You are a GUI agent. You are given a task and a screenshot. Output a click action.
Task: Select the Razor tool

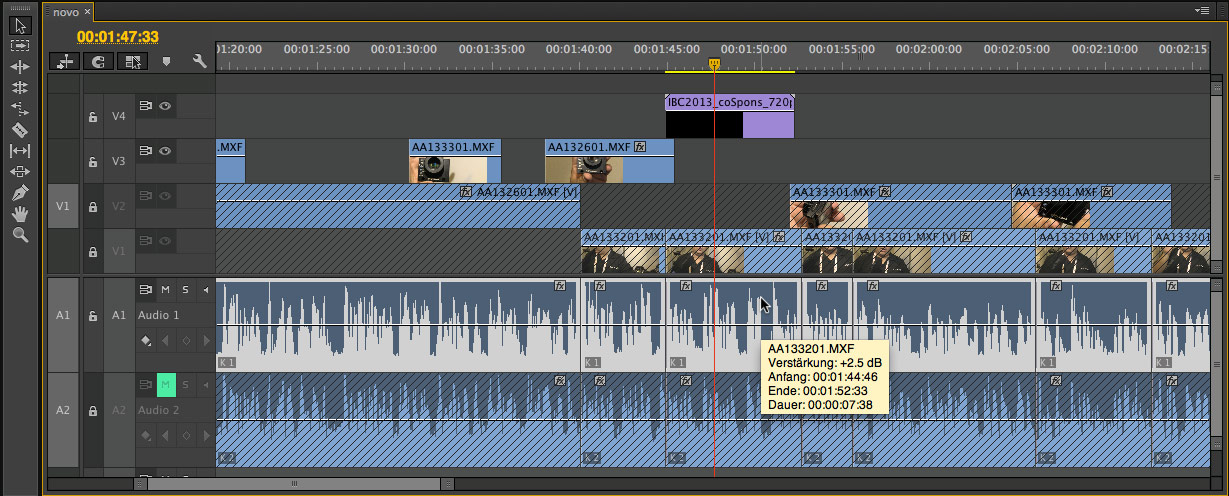tap(19, 129)
